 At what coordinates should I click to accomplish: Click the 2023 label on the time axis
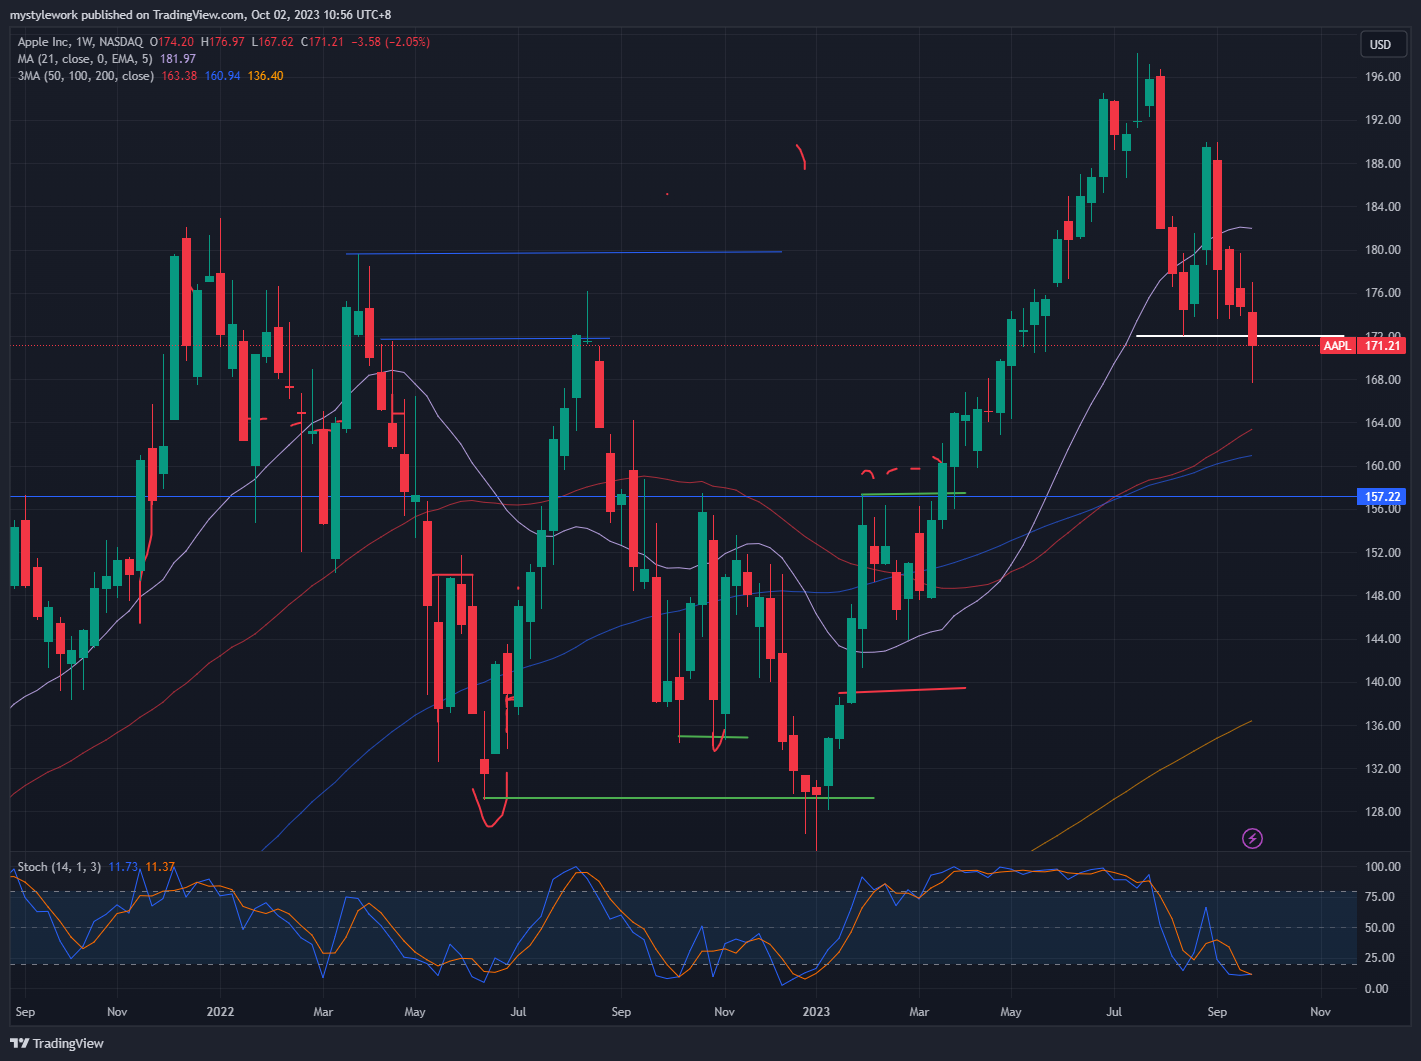pyautogui.click(x=816, y=1012)
